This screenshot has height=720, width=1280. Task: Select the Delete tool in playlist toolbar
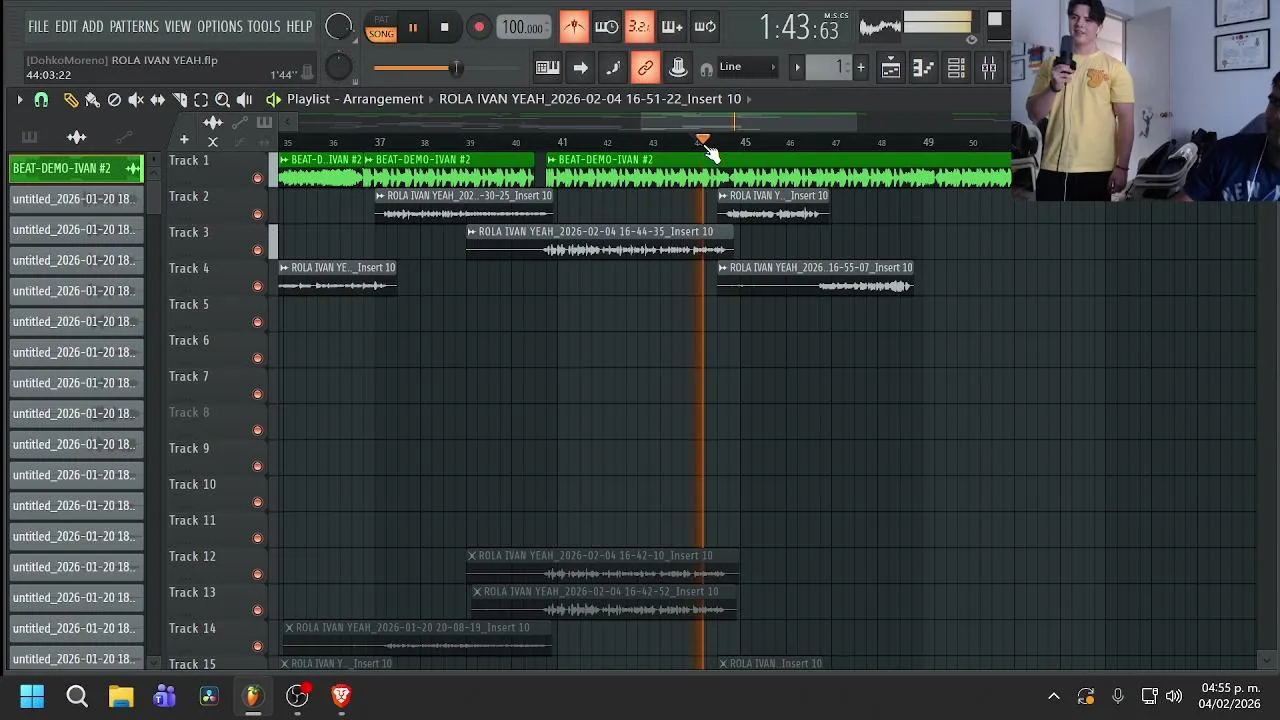coord(114,99)
